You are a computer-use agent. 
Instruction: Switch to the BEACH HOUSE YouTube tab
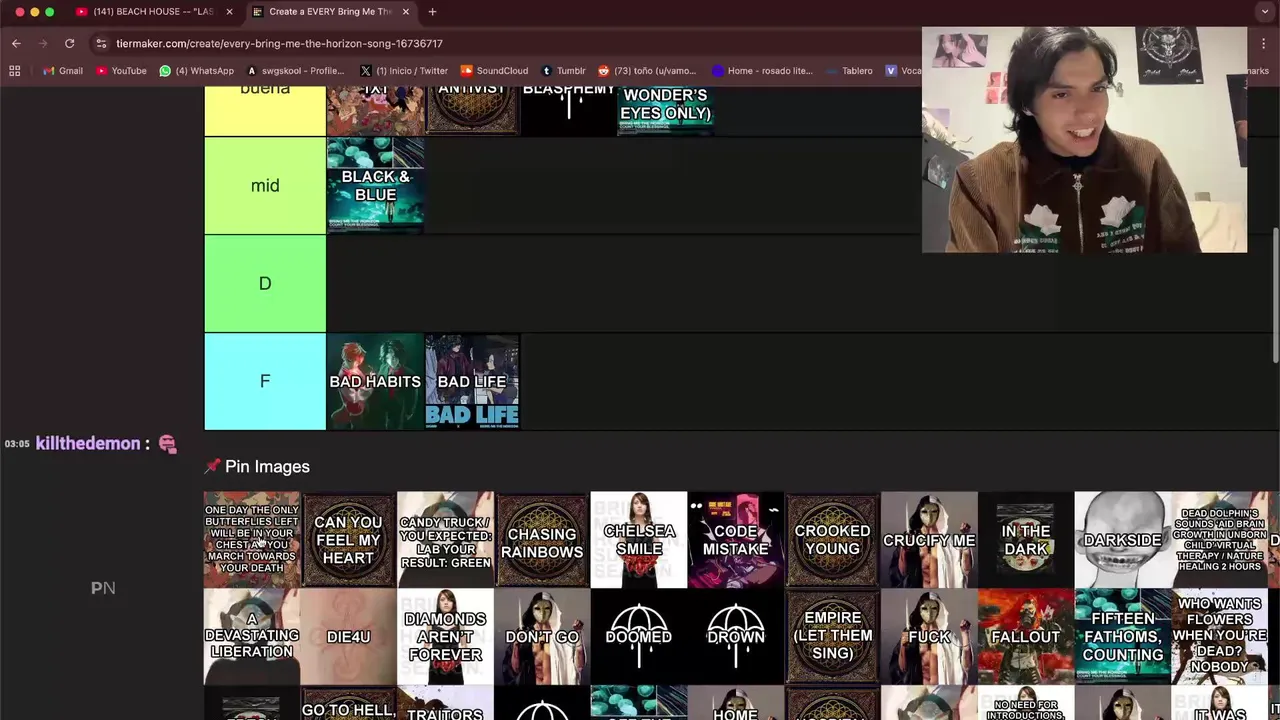153,12
